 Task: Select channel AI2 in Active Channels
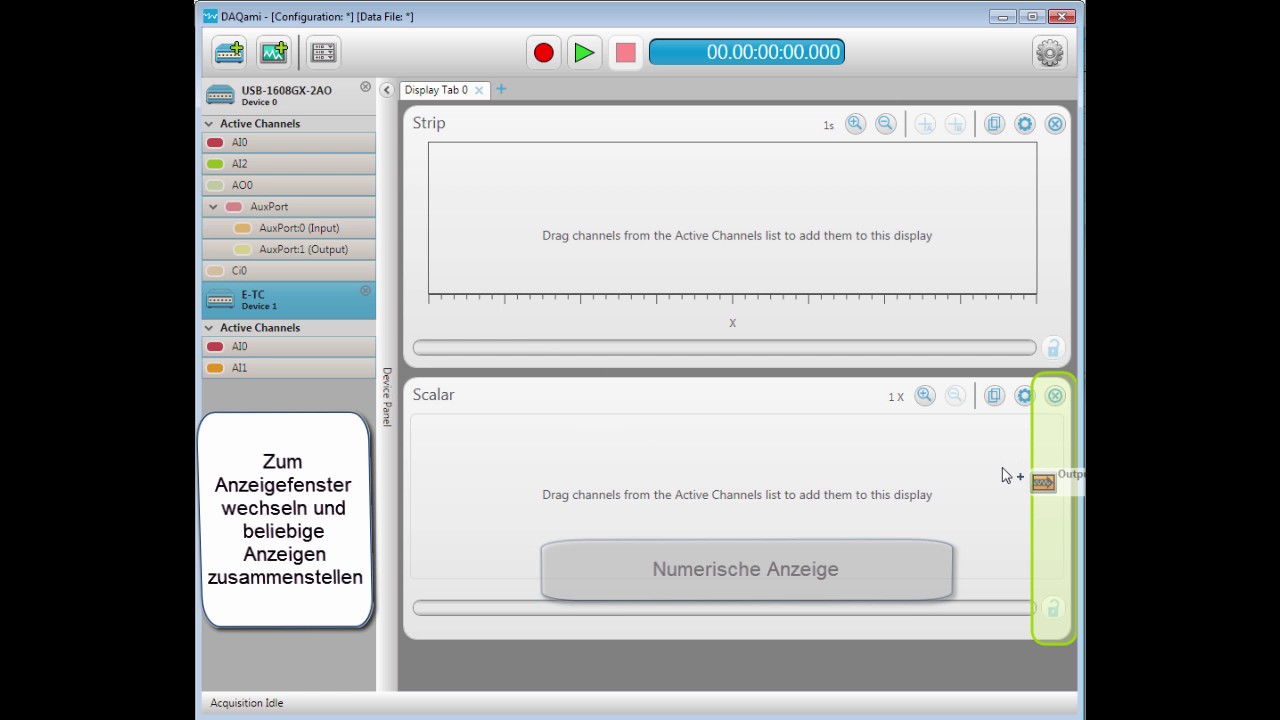(288, 164)
